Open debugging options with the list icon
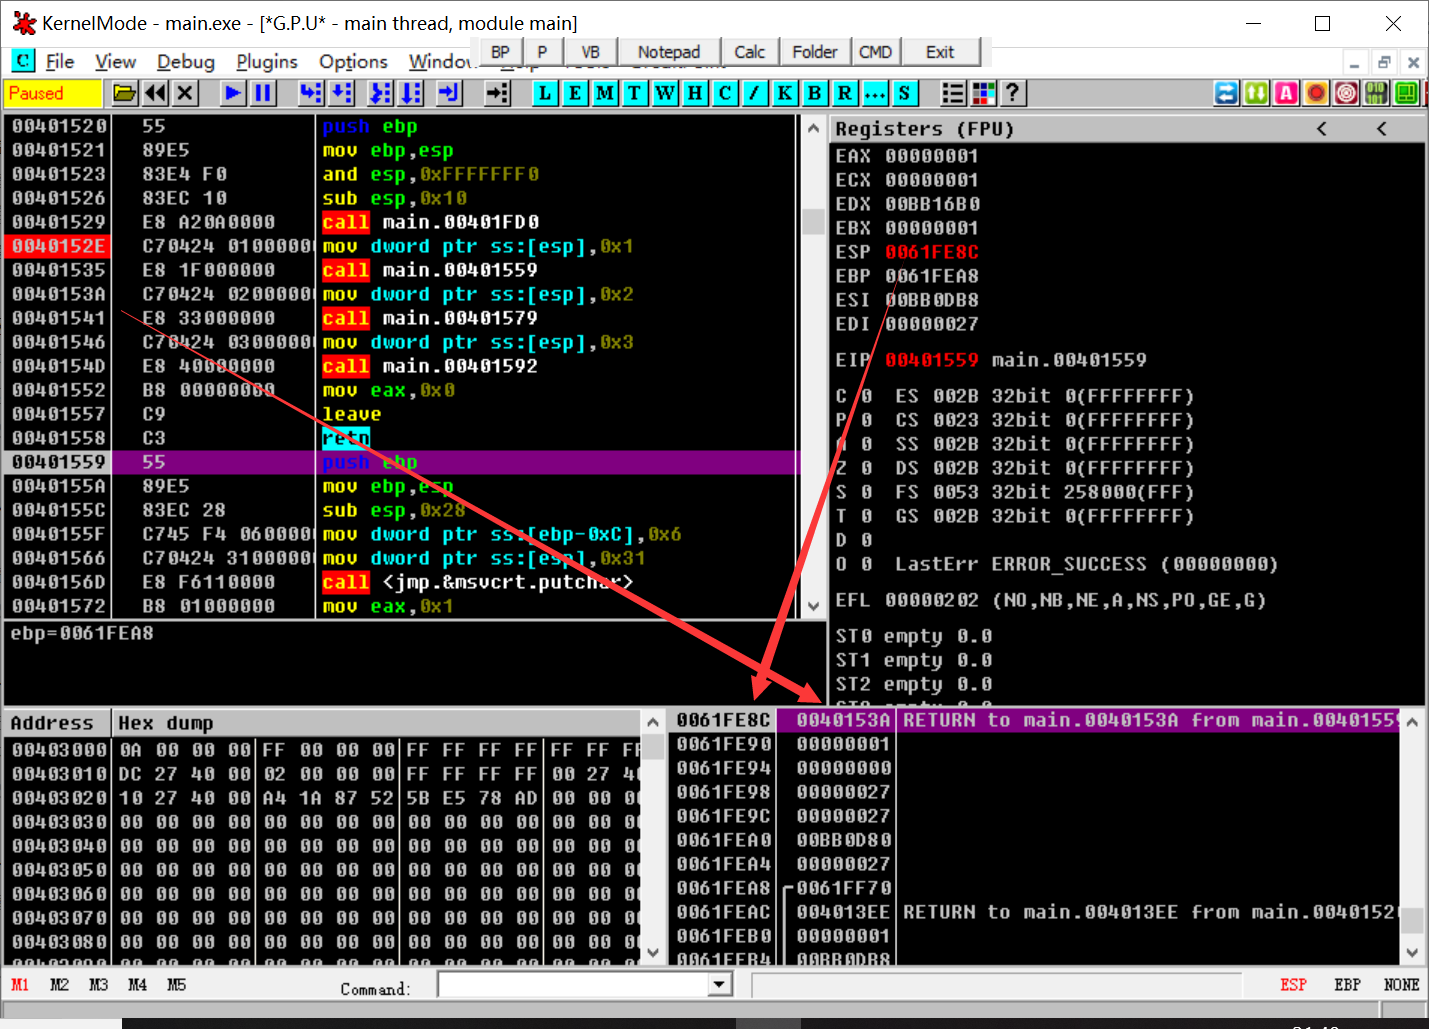 pyautogui.click(x=953, y=93)
